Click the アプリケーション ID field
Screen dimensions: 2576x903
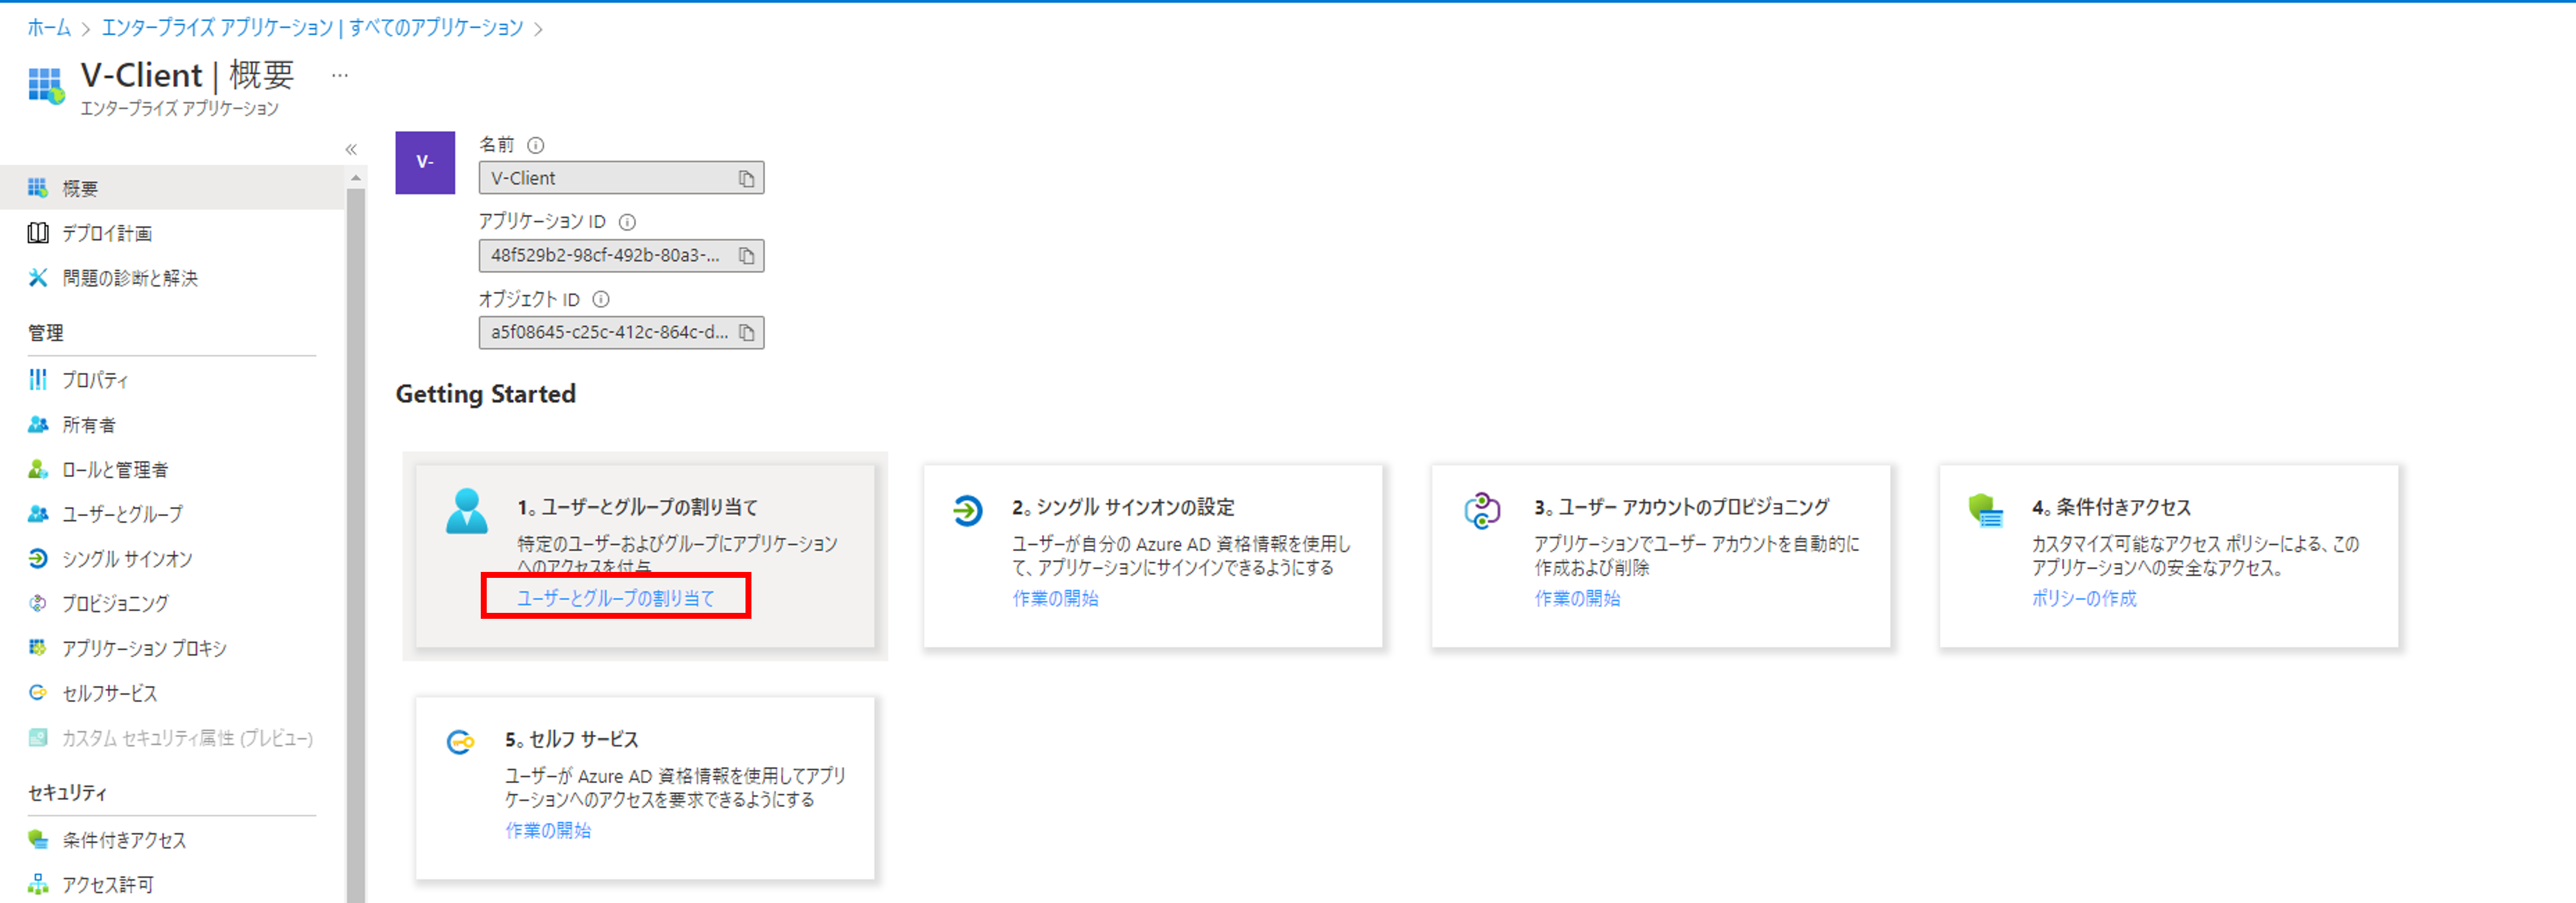pyautogui.click(x=621, y=256)
